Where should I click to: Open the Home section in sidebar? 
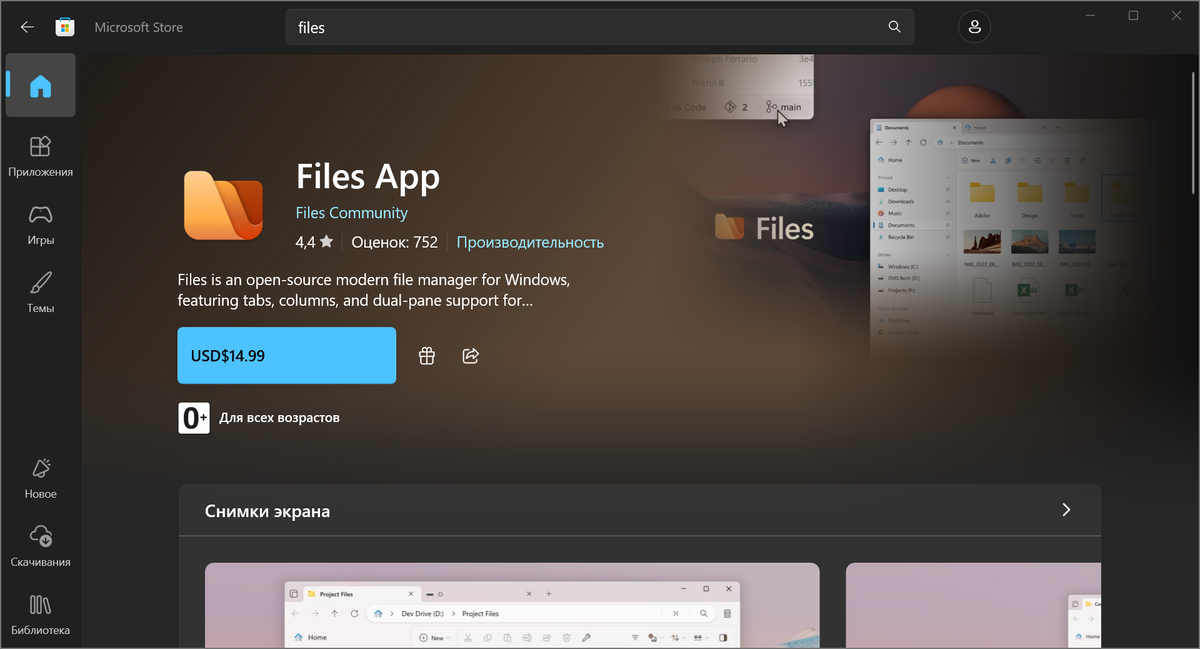coord(41,86)
